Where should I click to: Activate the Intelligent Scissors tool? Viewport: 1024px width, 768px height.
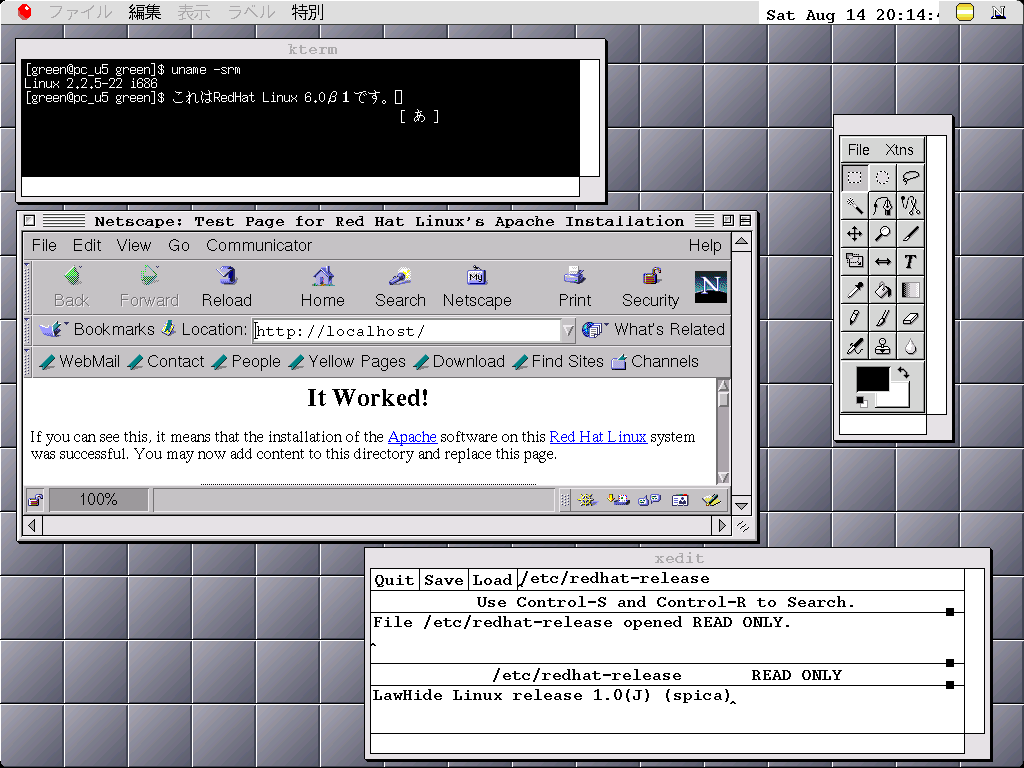pyautogui.click(x=910, y=206)
